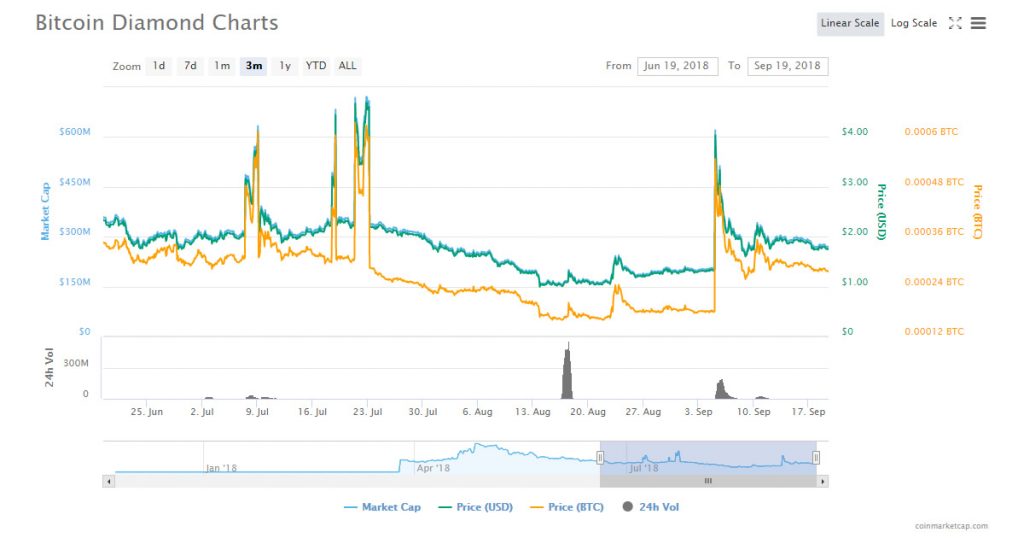Select the YTD zoom range
Viewport: 1024px width, 538px height.
coord(316,66)
